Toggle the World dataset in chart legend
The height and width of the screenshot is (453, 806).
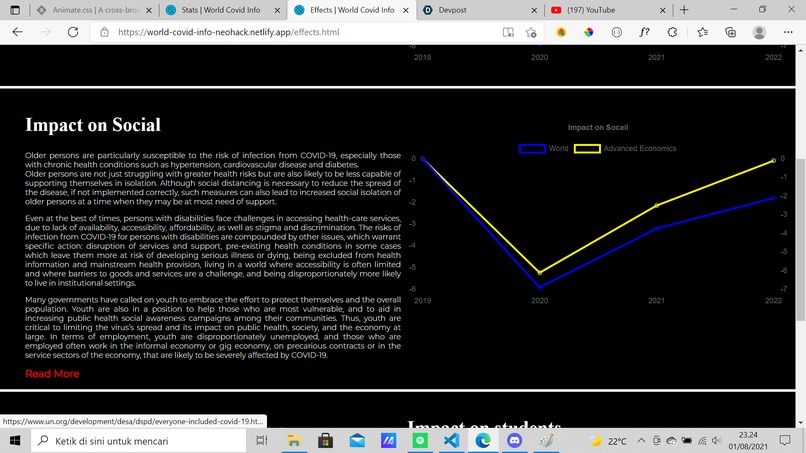point(543,149)
